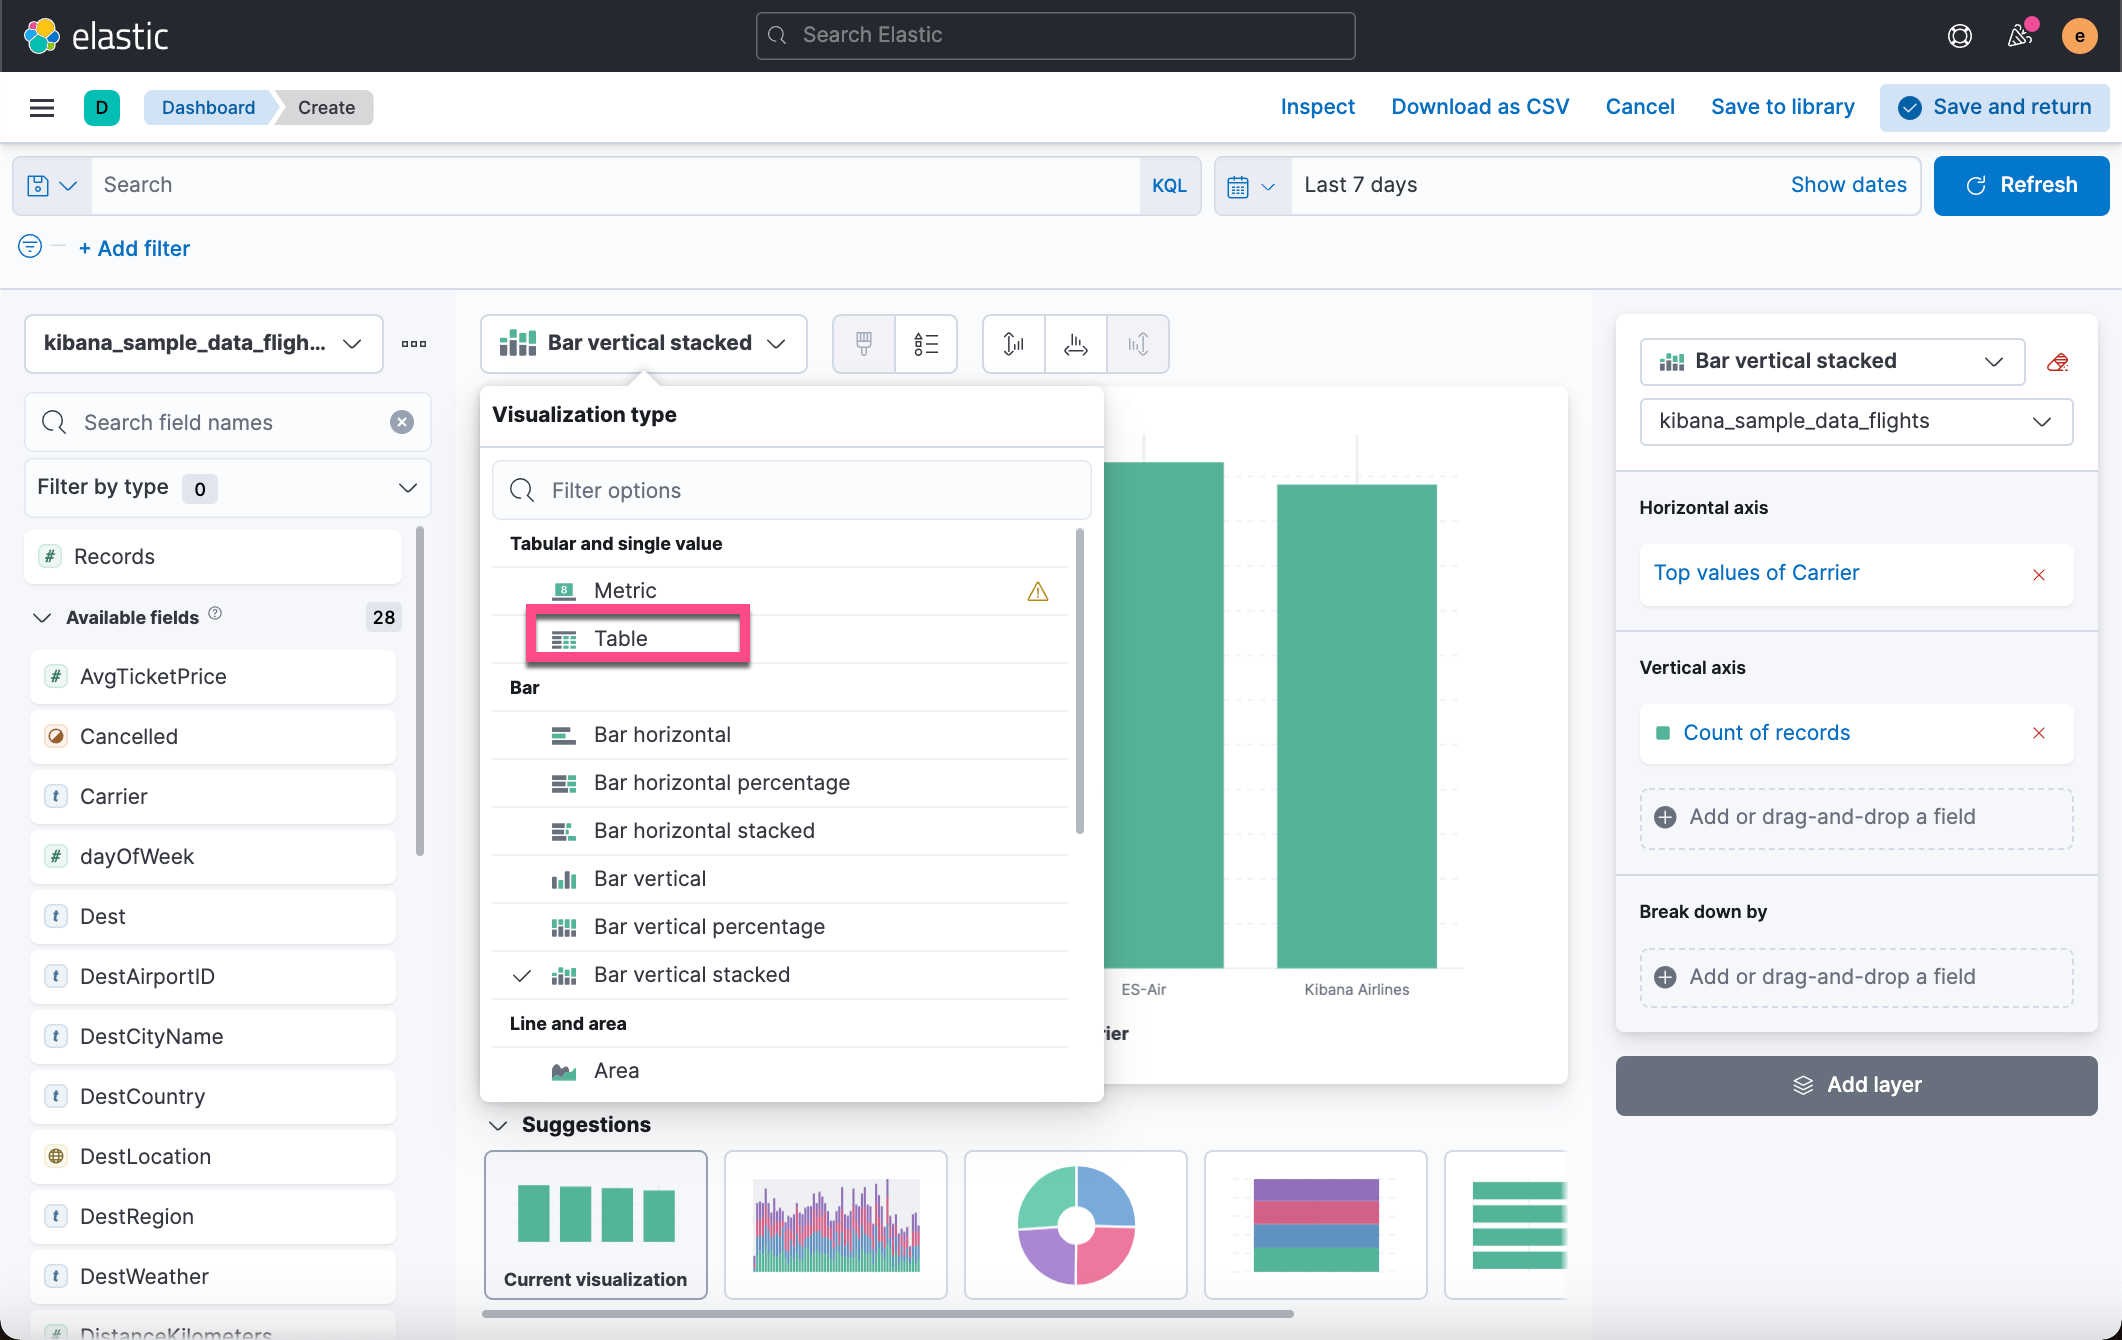Open the help lifebuoy icon
Screen dimensions: 2122x1340
1959,36
